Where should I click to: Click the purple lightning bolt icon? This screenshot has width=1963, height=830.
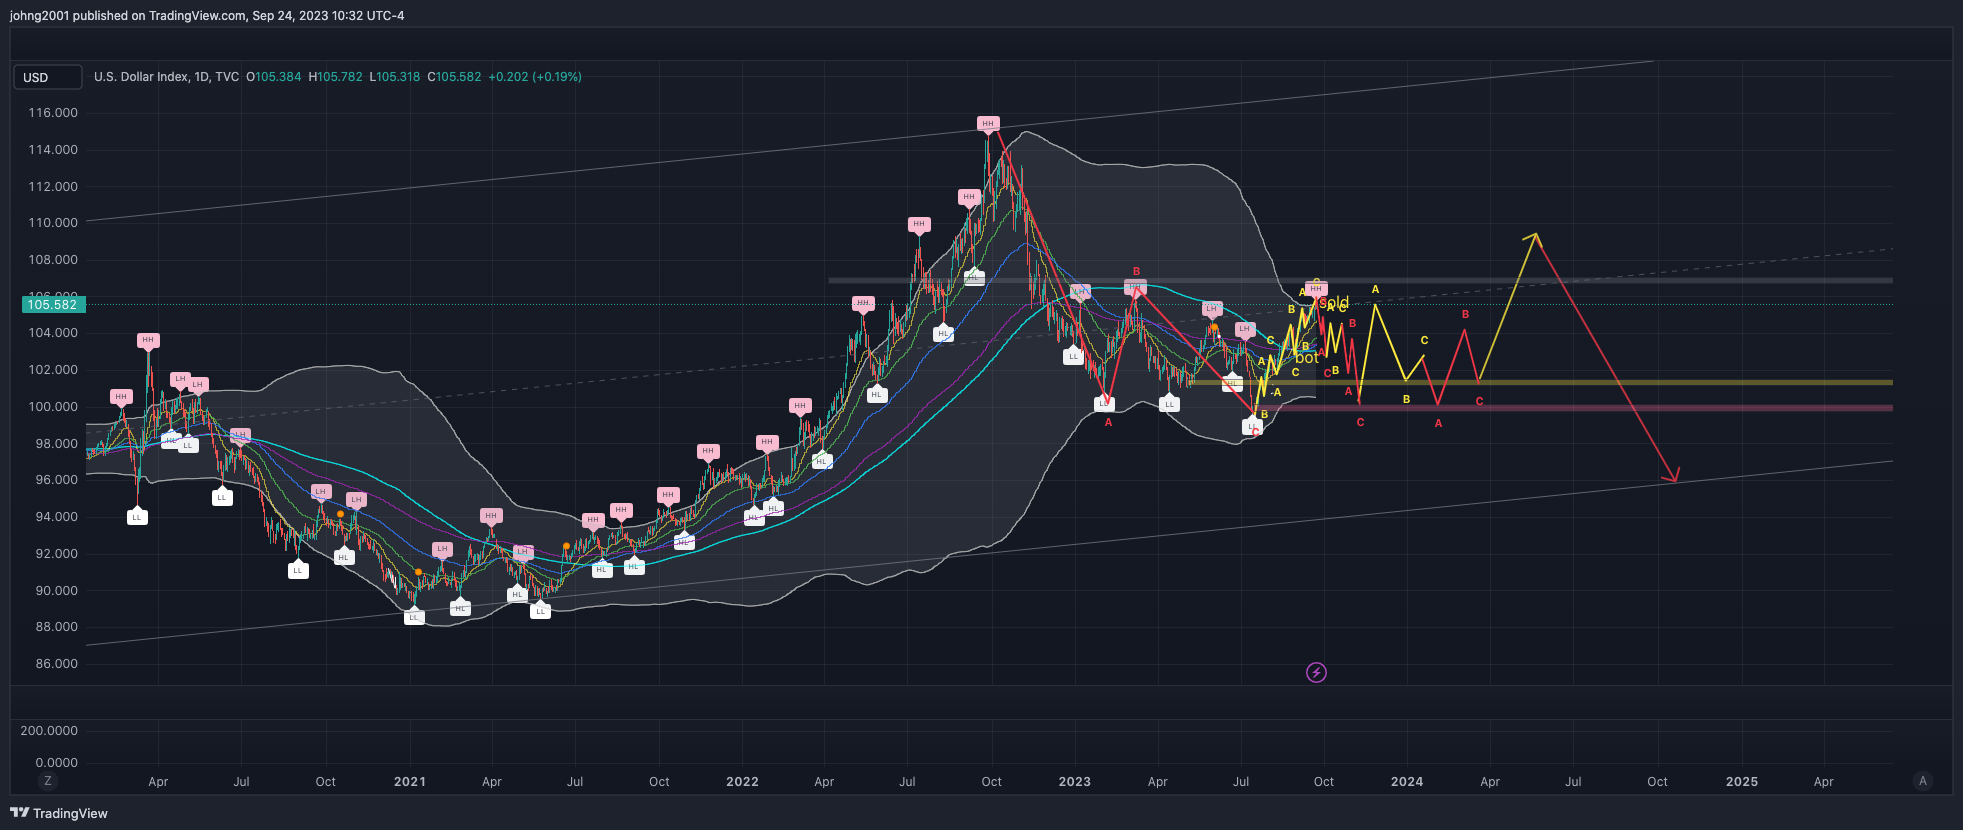click(1316, 673)
